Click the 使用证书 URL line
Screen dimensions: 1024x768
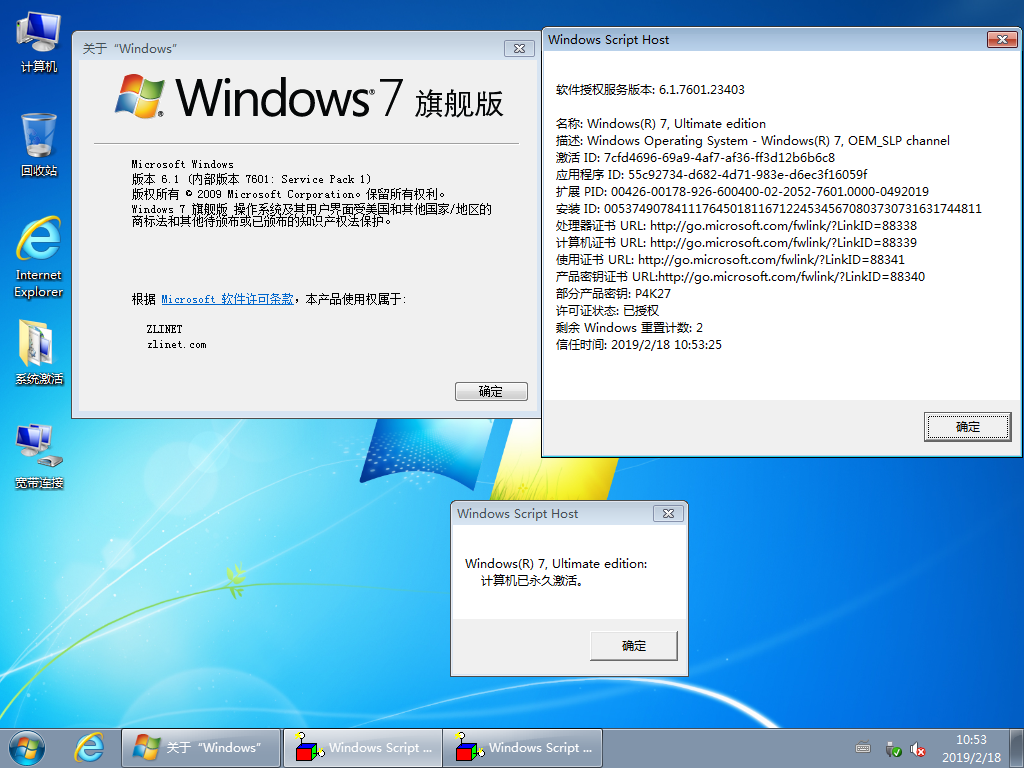pos(730,259)
